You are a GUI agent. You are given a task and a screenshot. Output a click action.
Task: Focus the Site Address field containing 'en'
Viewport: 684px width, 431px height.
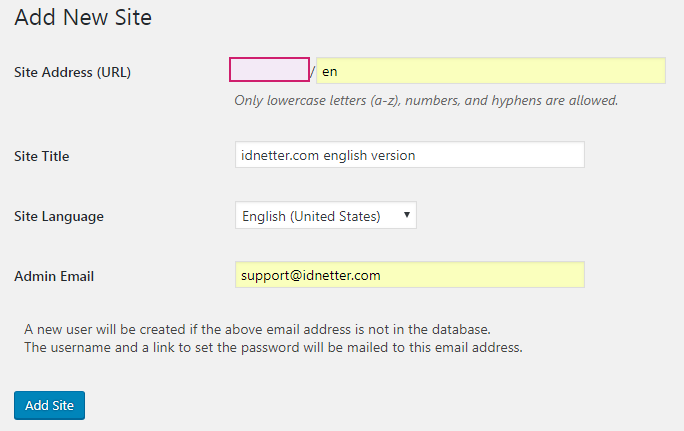coord(491,71)
